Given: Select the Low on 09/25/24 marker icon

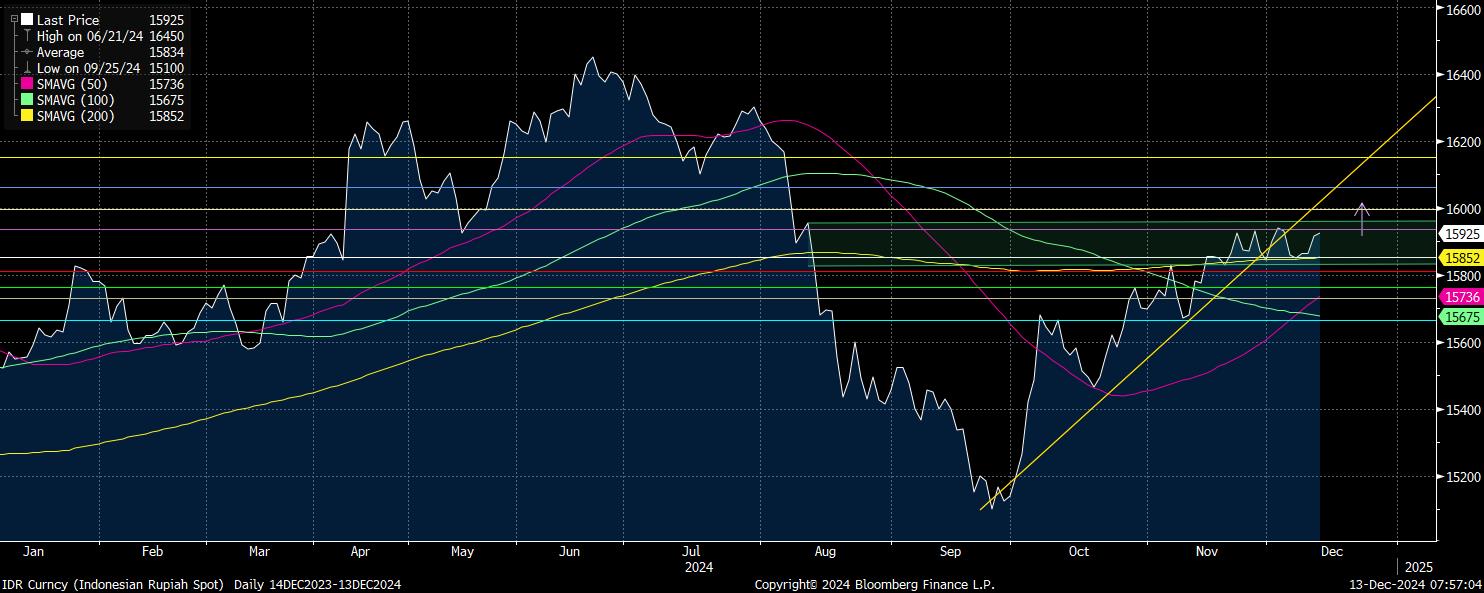Looking at the screenshot, I should [x=27, y=68].
